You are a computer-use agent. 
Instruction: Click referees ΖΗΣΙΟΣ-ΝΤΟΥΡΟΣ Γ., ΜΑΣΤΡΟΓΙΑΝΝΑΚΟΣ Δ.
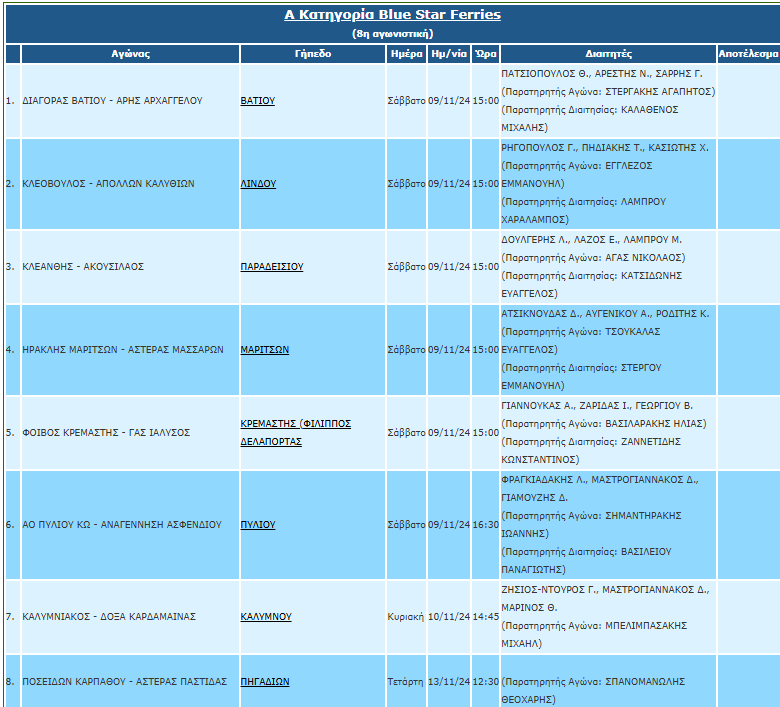[x=605, y=590]
